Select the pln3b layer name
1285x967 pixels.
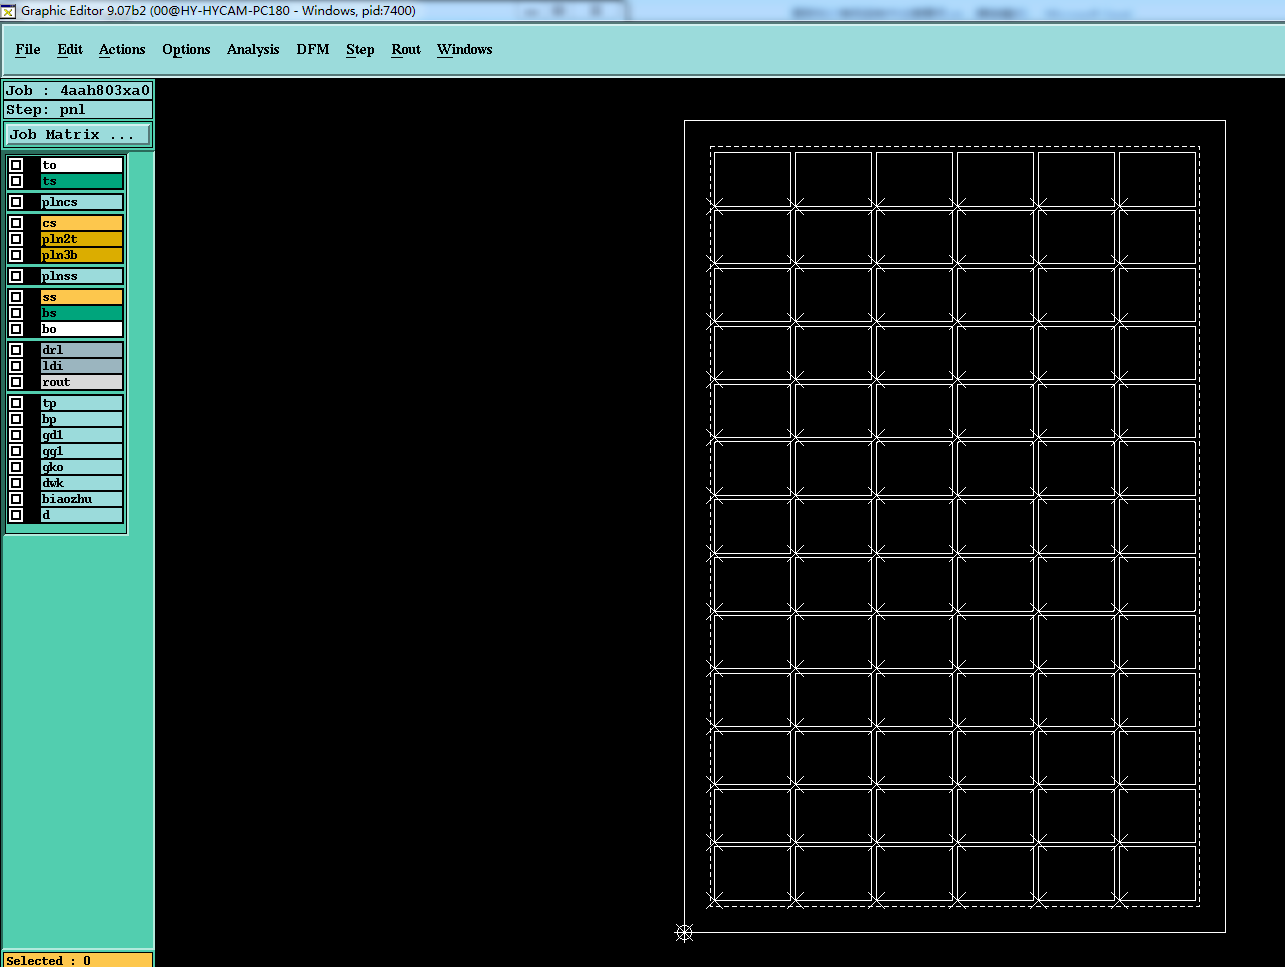(82, 255)
